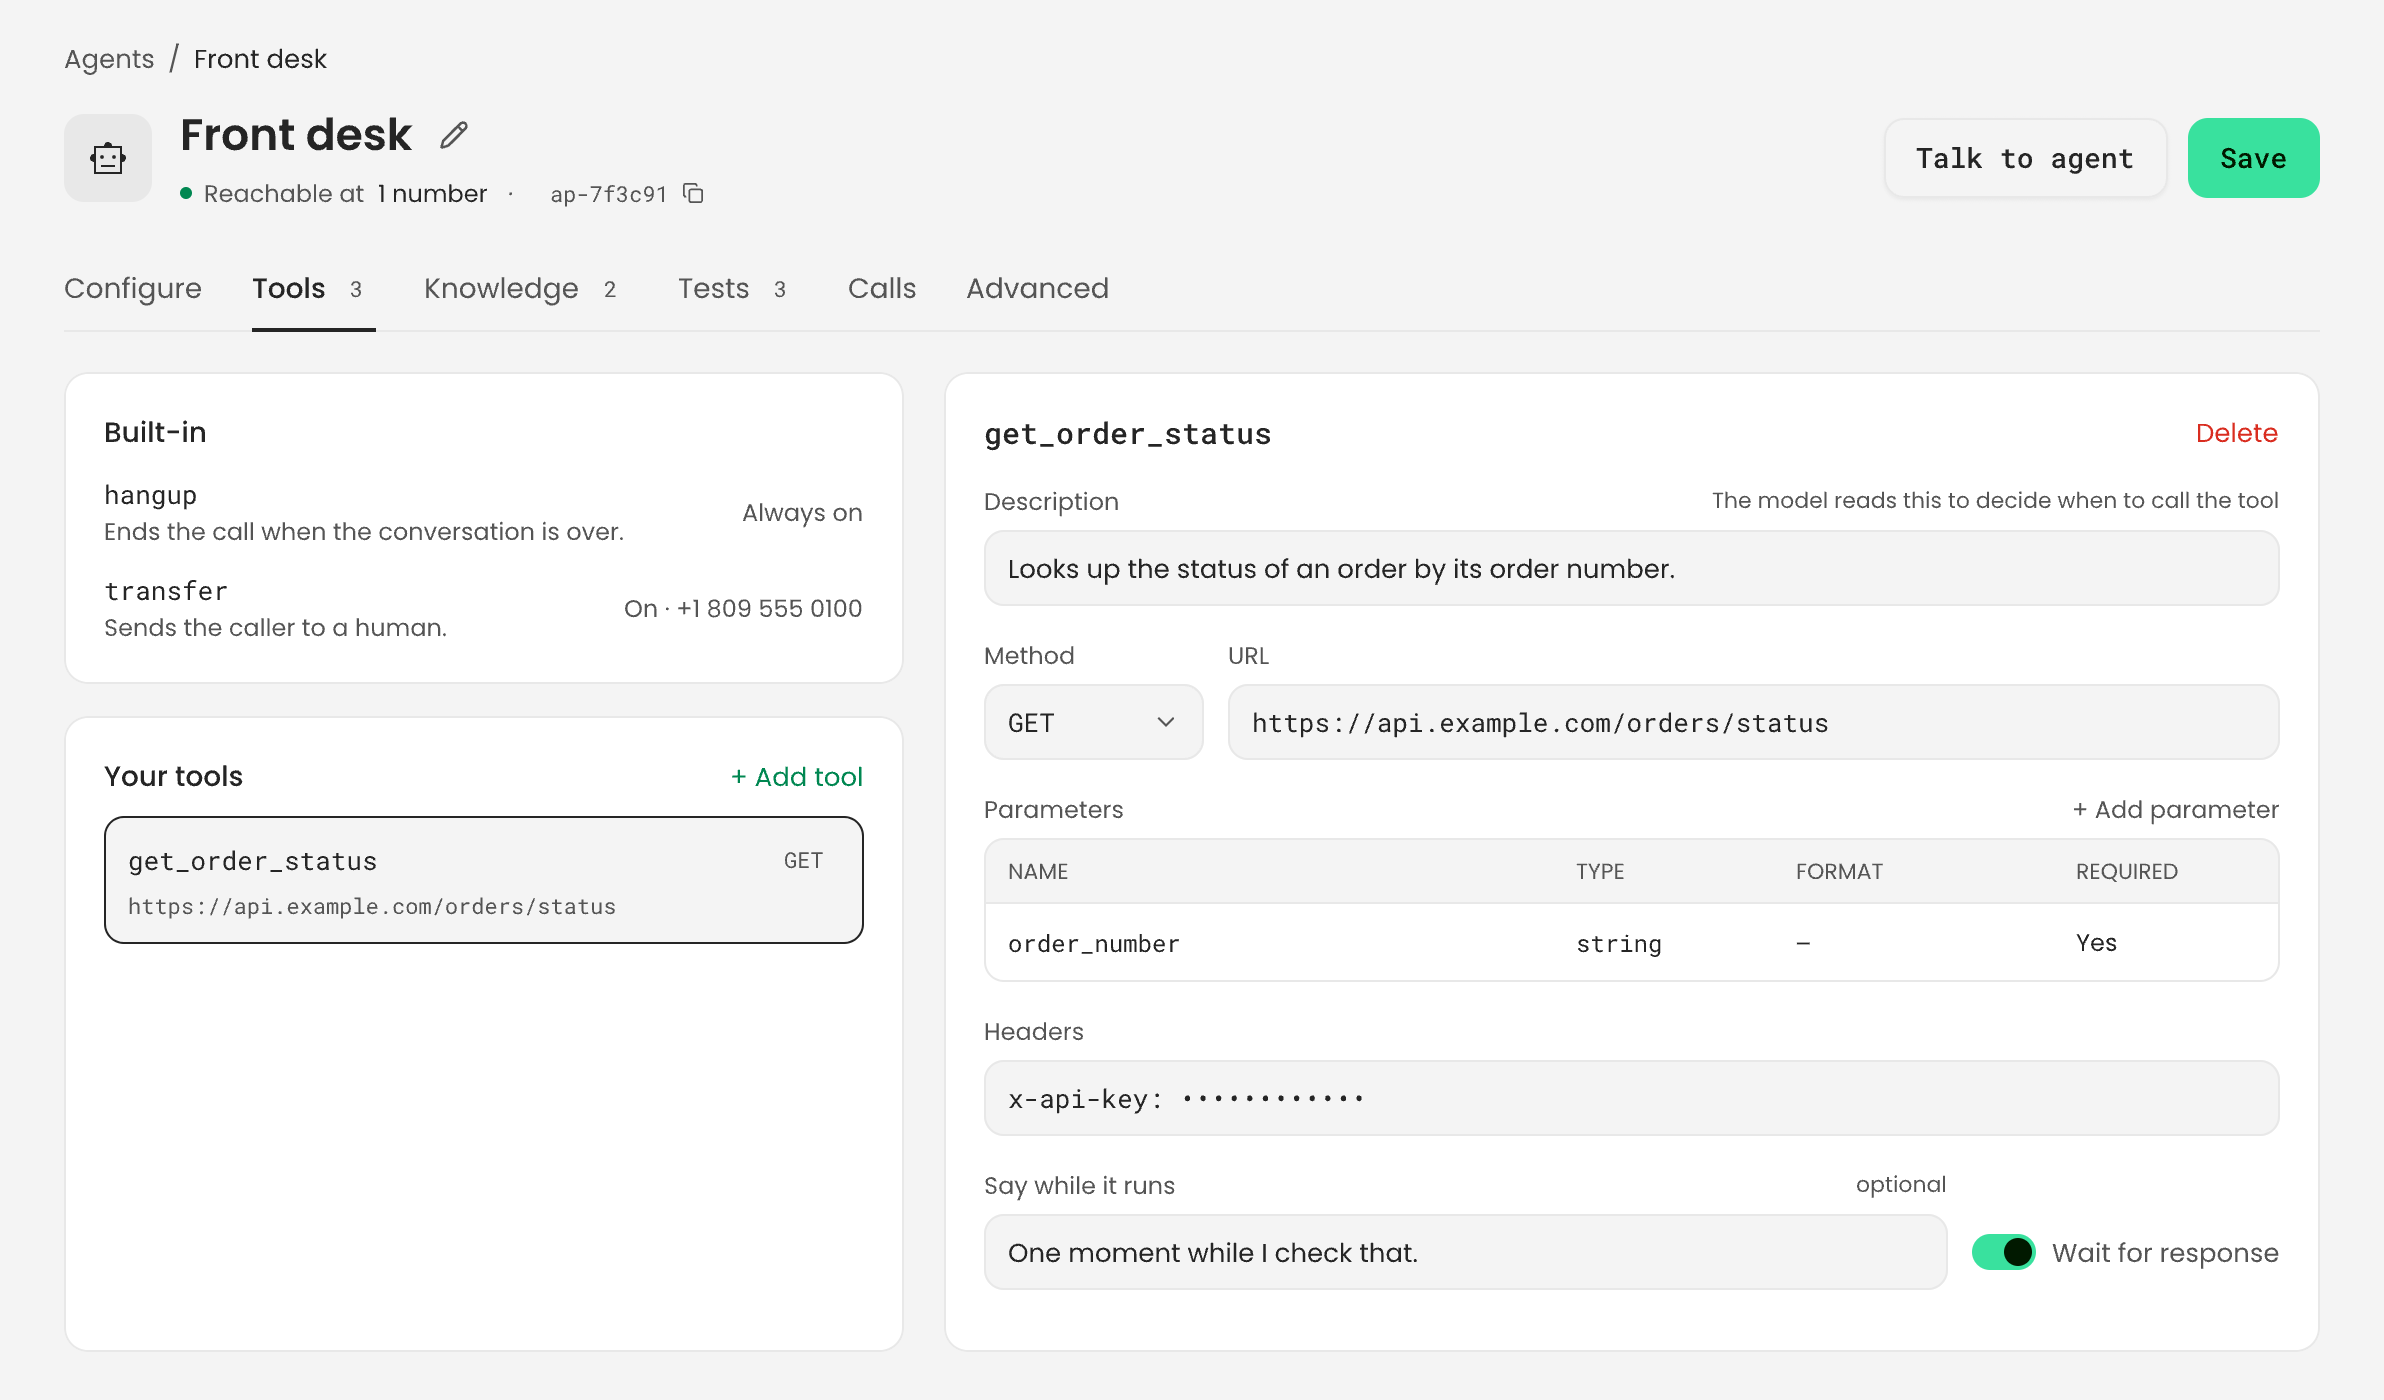The image size is (2384, 1400).
Task: Click the hangup built-in tool name
Action: (x=150, y=495)
